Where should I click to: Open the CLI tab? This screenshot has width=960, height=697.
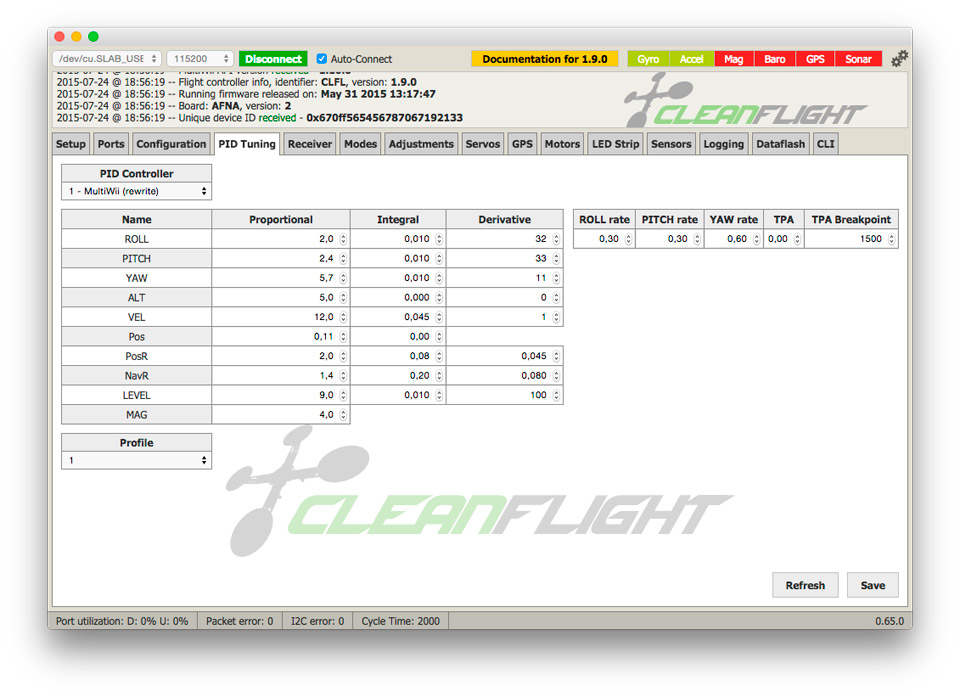(x=825, y=144)
